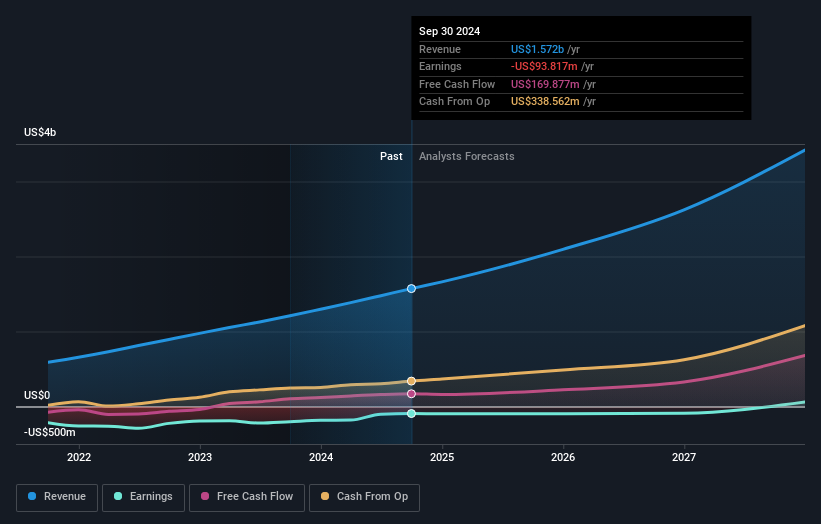The height and width of the screenshot is (524, 821).
Task: Click the Sep 30 2024 tooltip date
Action: [449, 31]
